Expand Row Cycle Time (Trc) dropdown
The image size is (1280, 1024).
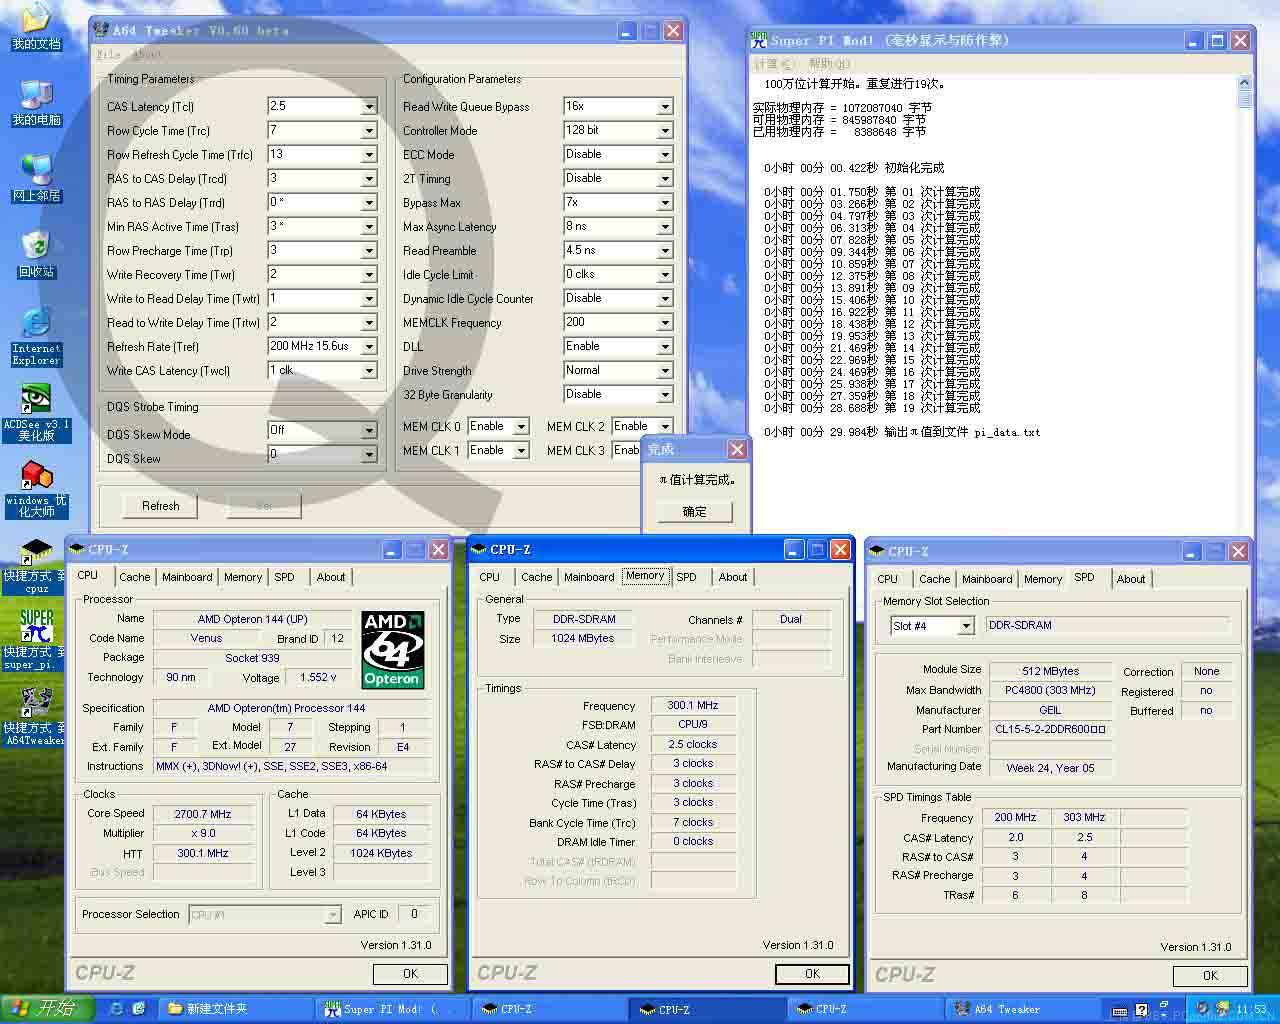coord(369,131)
